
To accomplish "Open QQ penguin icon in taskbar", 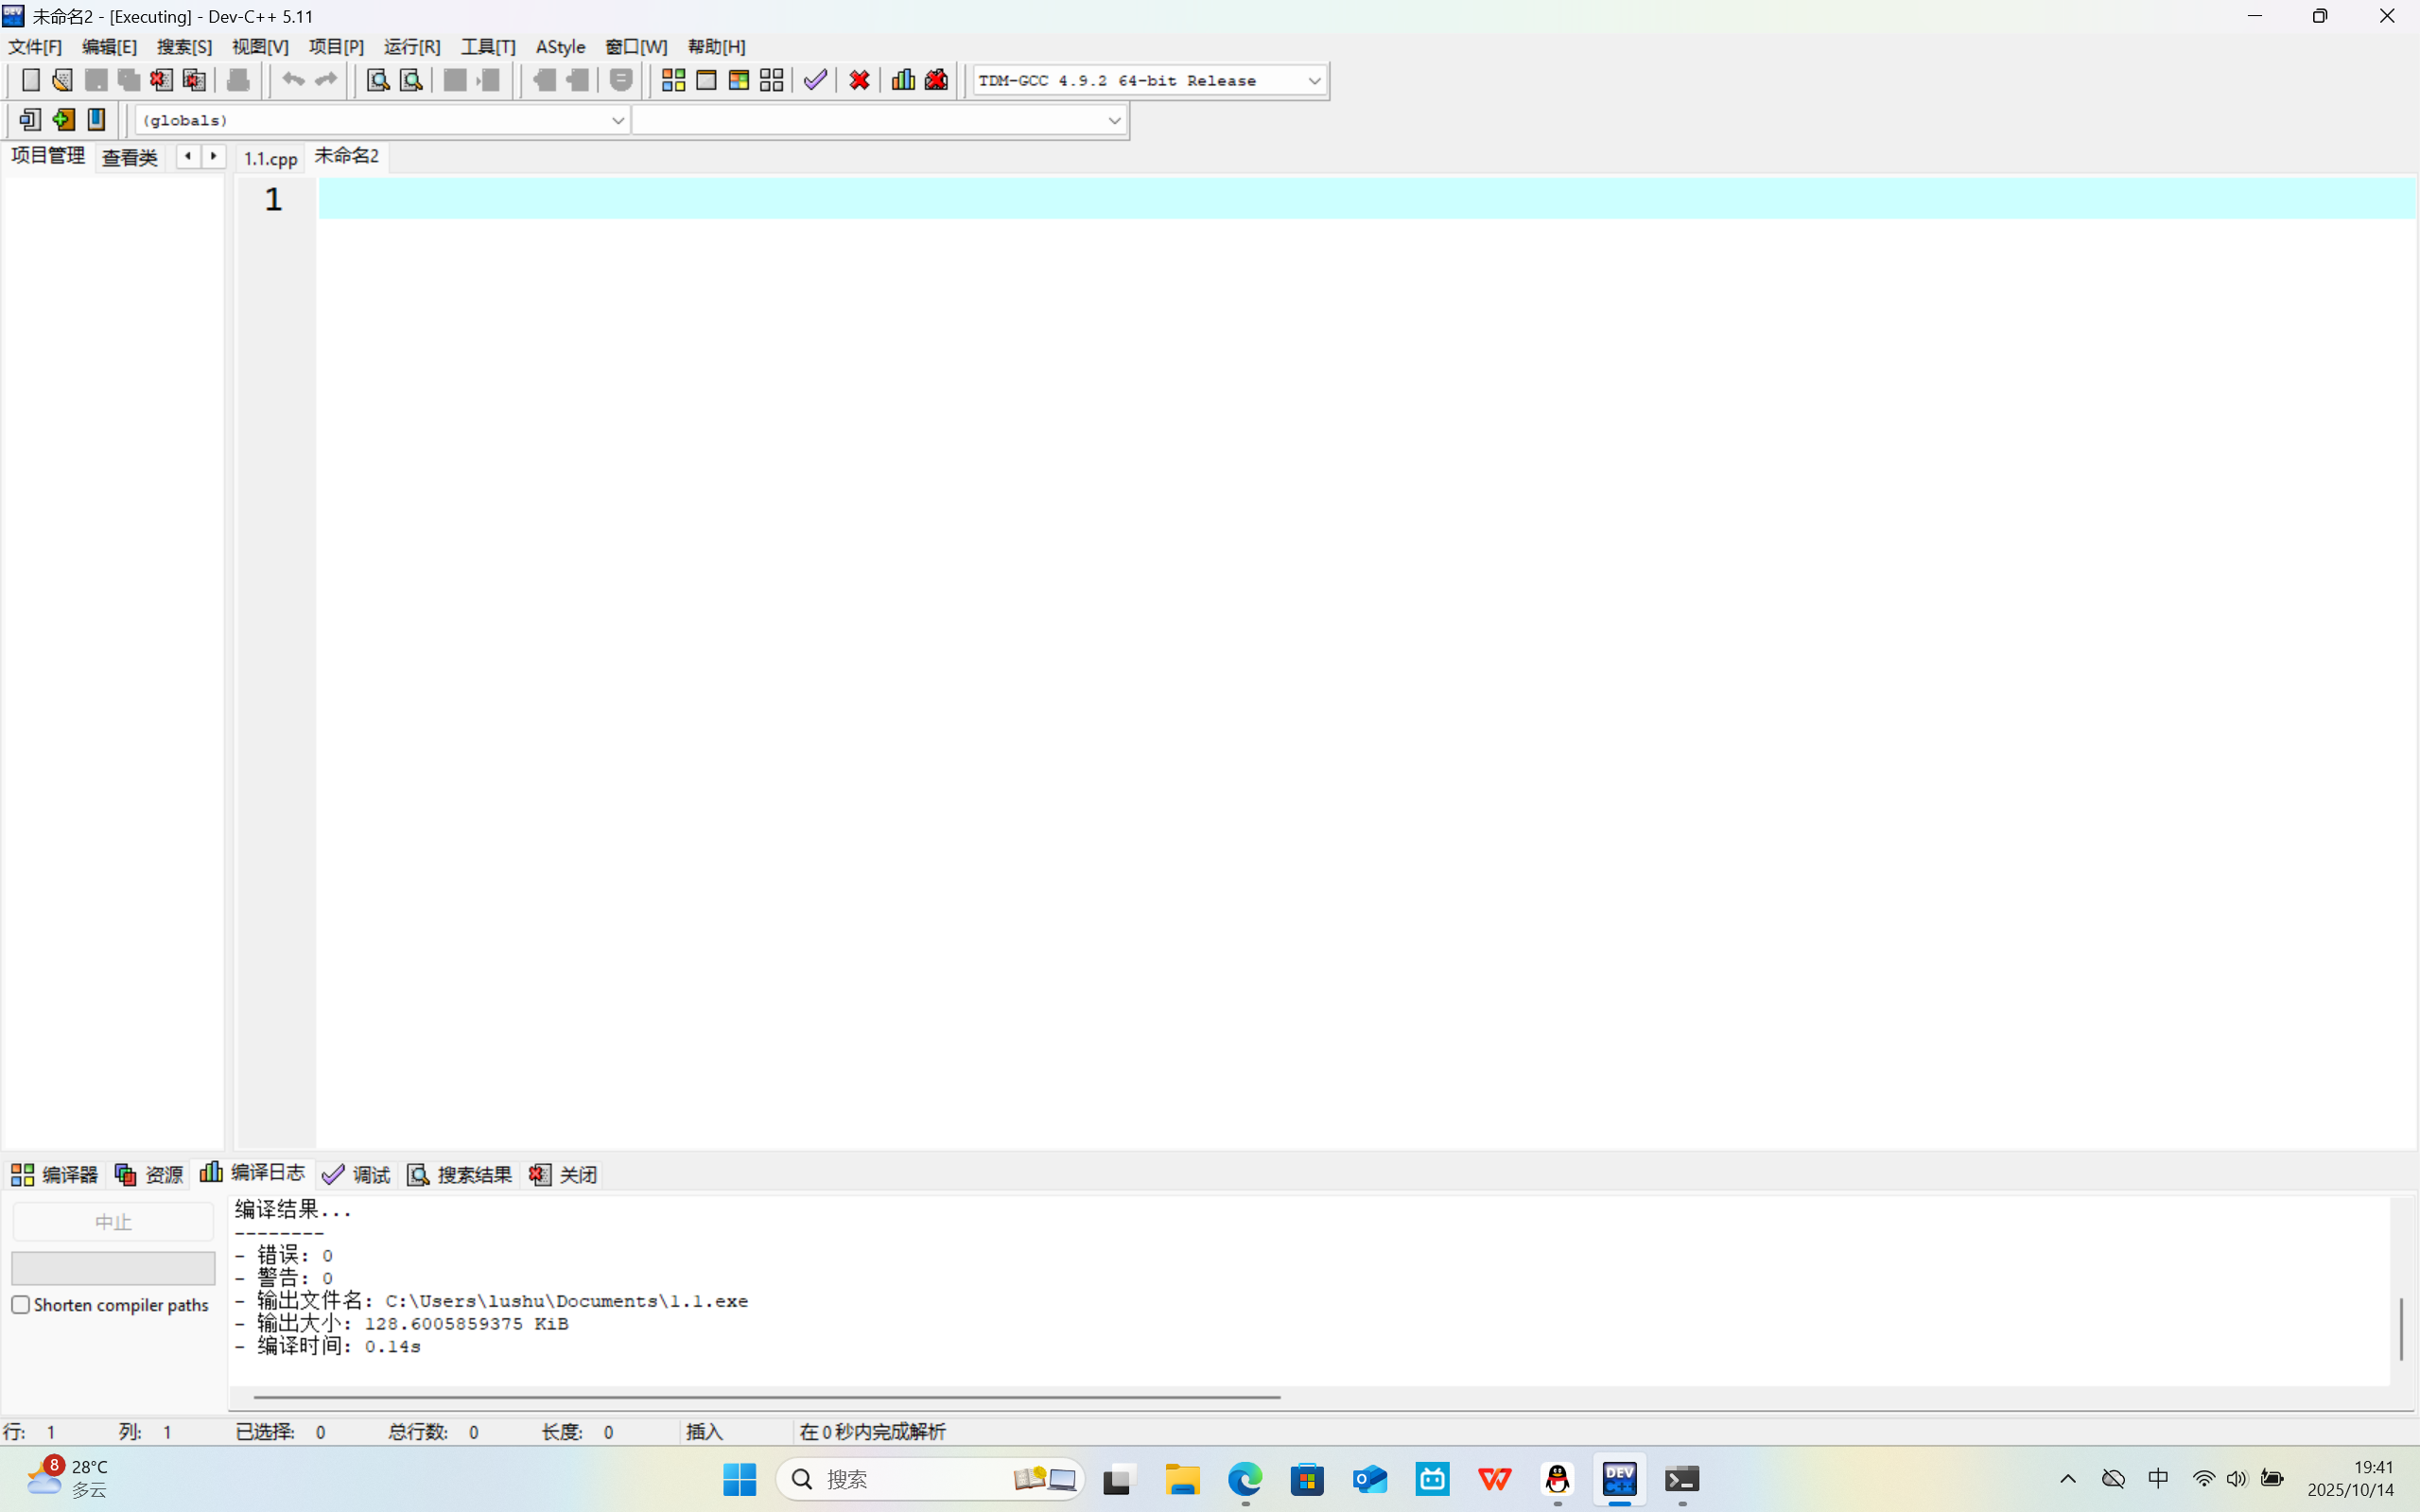I will coord(1557,1479).
